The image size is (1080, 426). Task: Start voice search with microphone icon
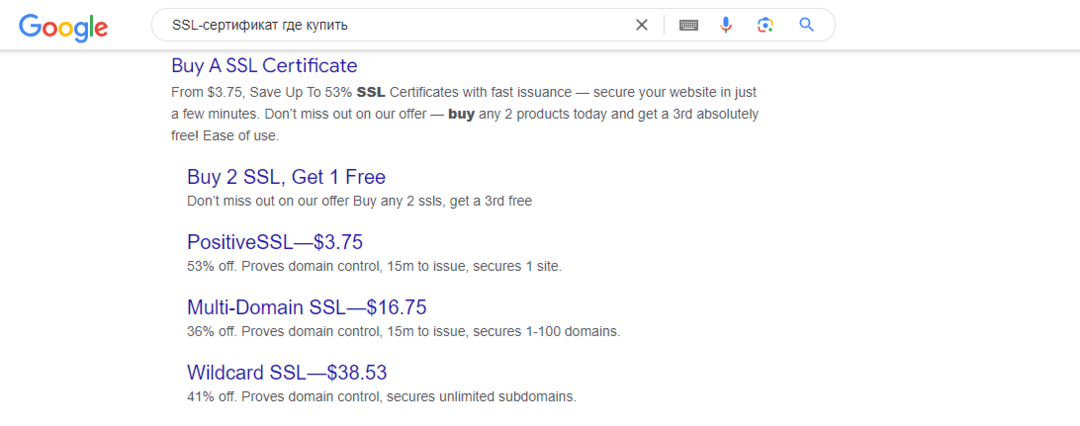(x=727, y=25)
